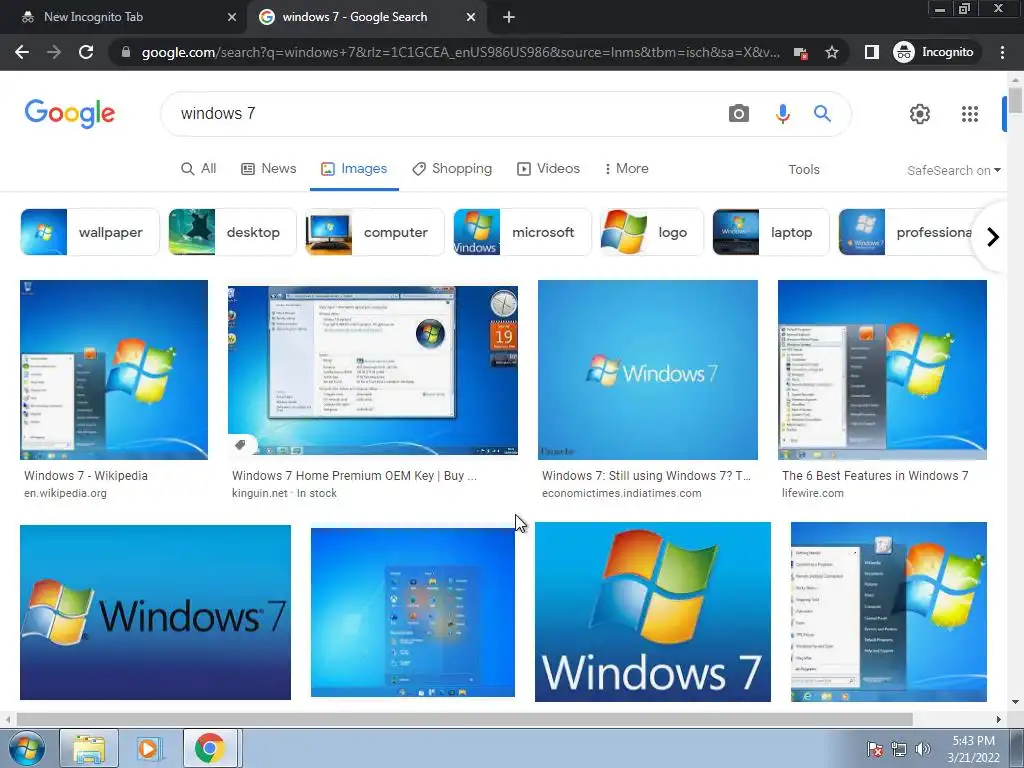
Task: Filter images by the laptop chip
Action: (x=771, y=232)
